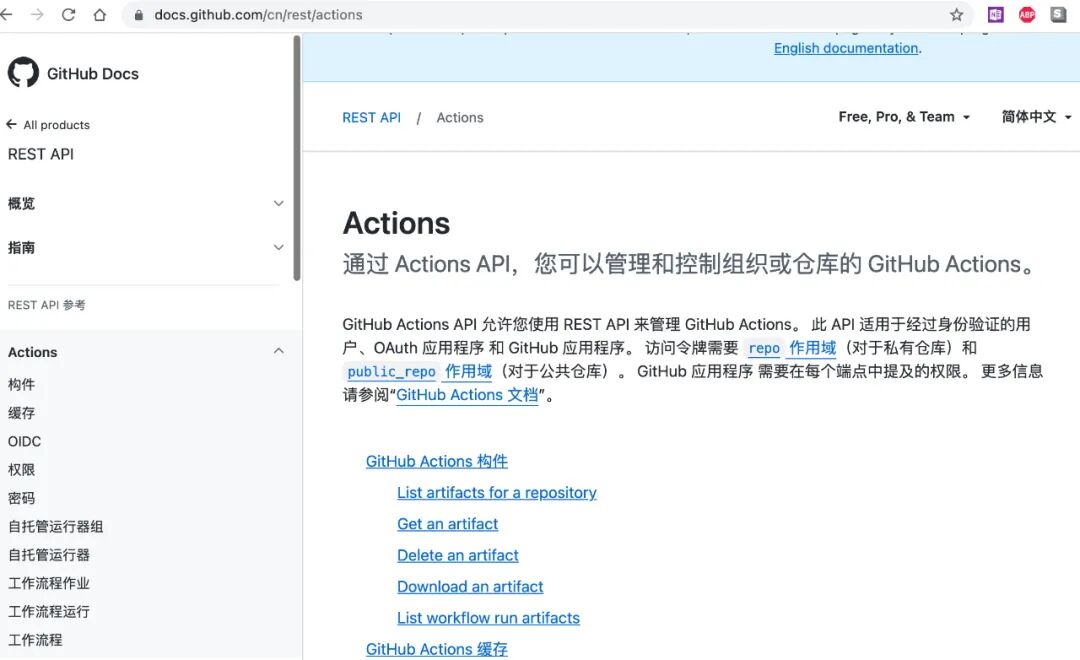This screenshot has width=1080, height=660.
Task: Click REST API breadcrumb
Action: (x=371, y=118)
